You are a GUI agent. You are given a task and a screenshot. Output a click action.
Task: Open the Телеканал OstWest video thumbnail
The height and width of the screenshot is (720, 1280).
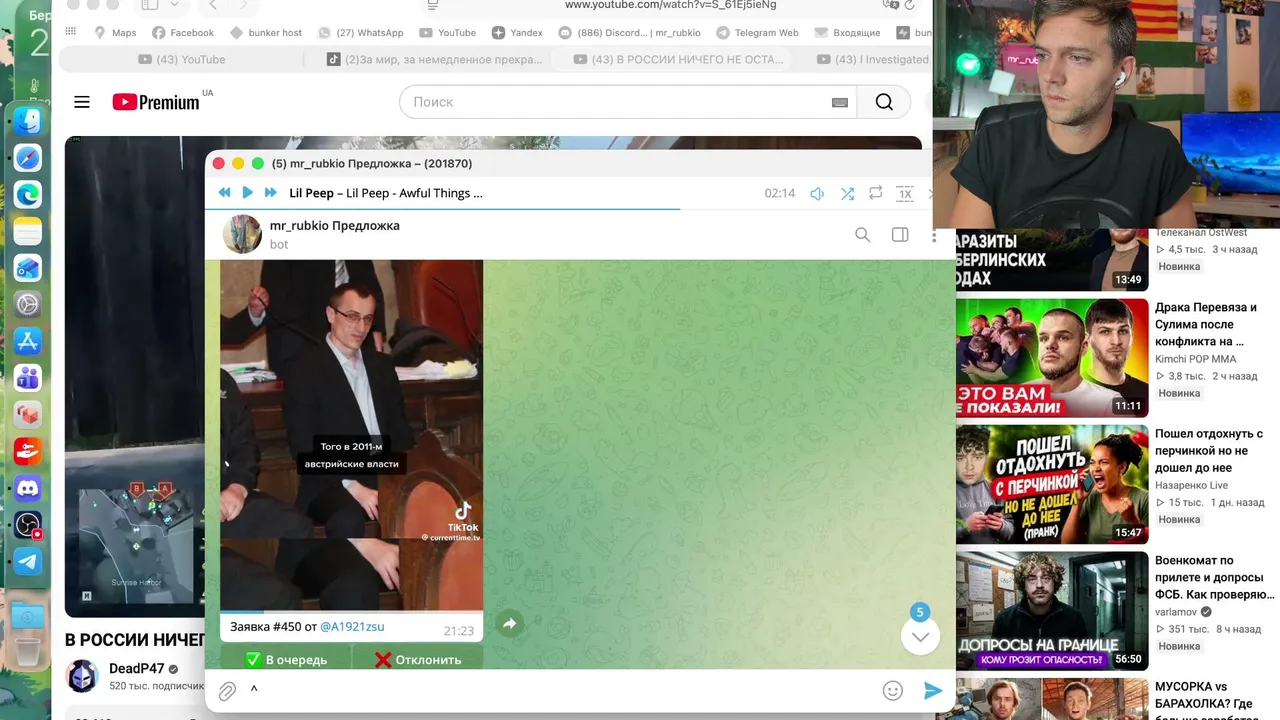[x=1052, y=260]
